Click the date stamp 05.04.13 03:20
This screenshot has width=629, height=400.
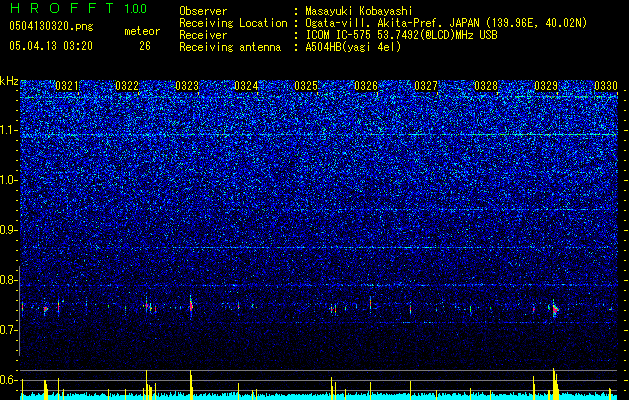[x=51, y=46]
